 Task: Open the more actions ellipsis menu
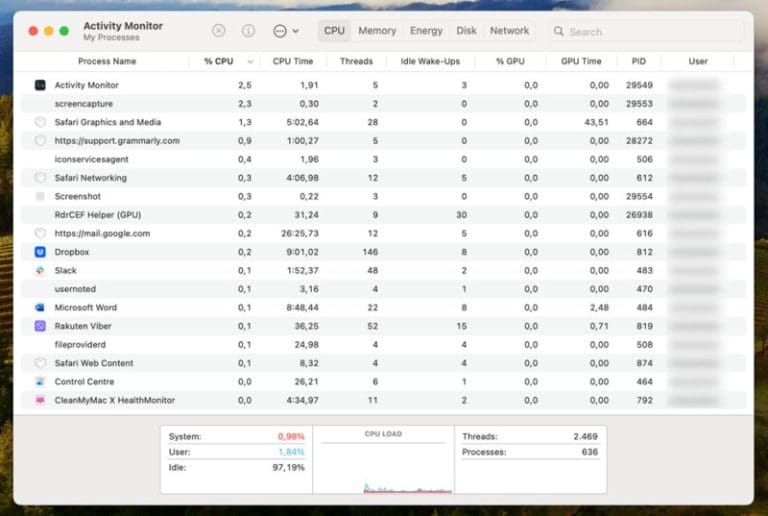(286, 31)
